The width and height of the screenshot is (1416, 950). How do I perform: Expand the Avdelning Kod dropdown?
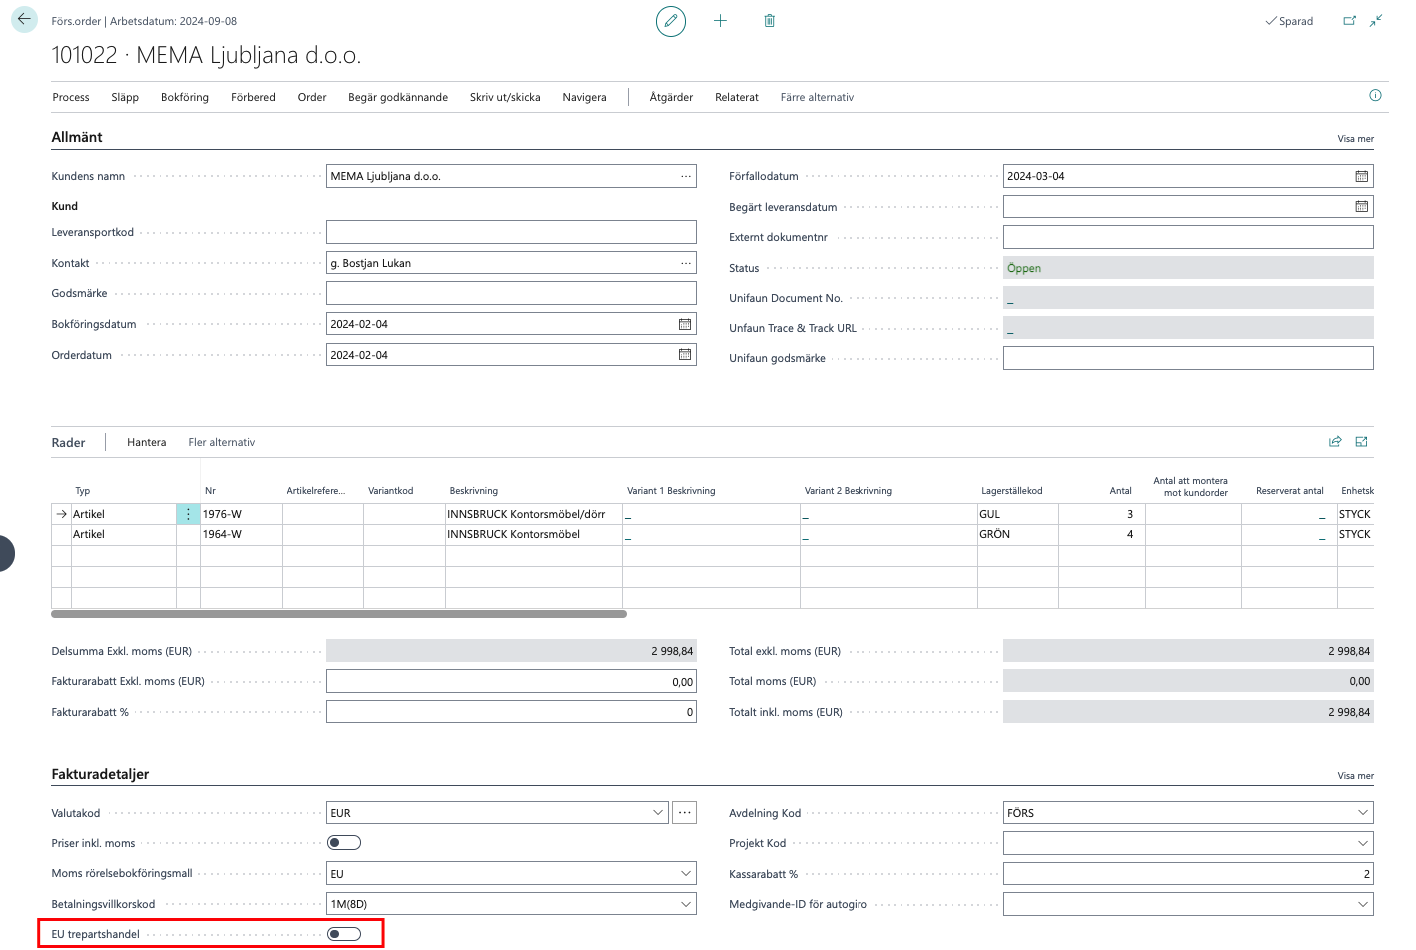[1362, 813]
